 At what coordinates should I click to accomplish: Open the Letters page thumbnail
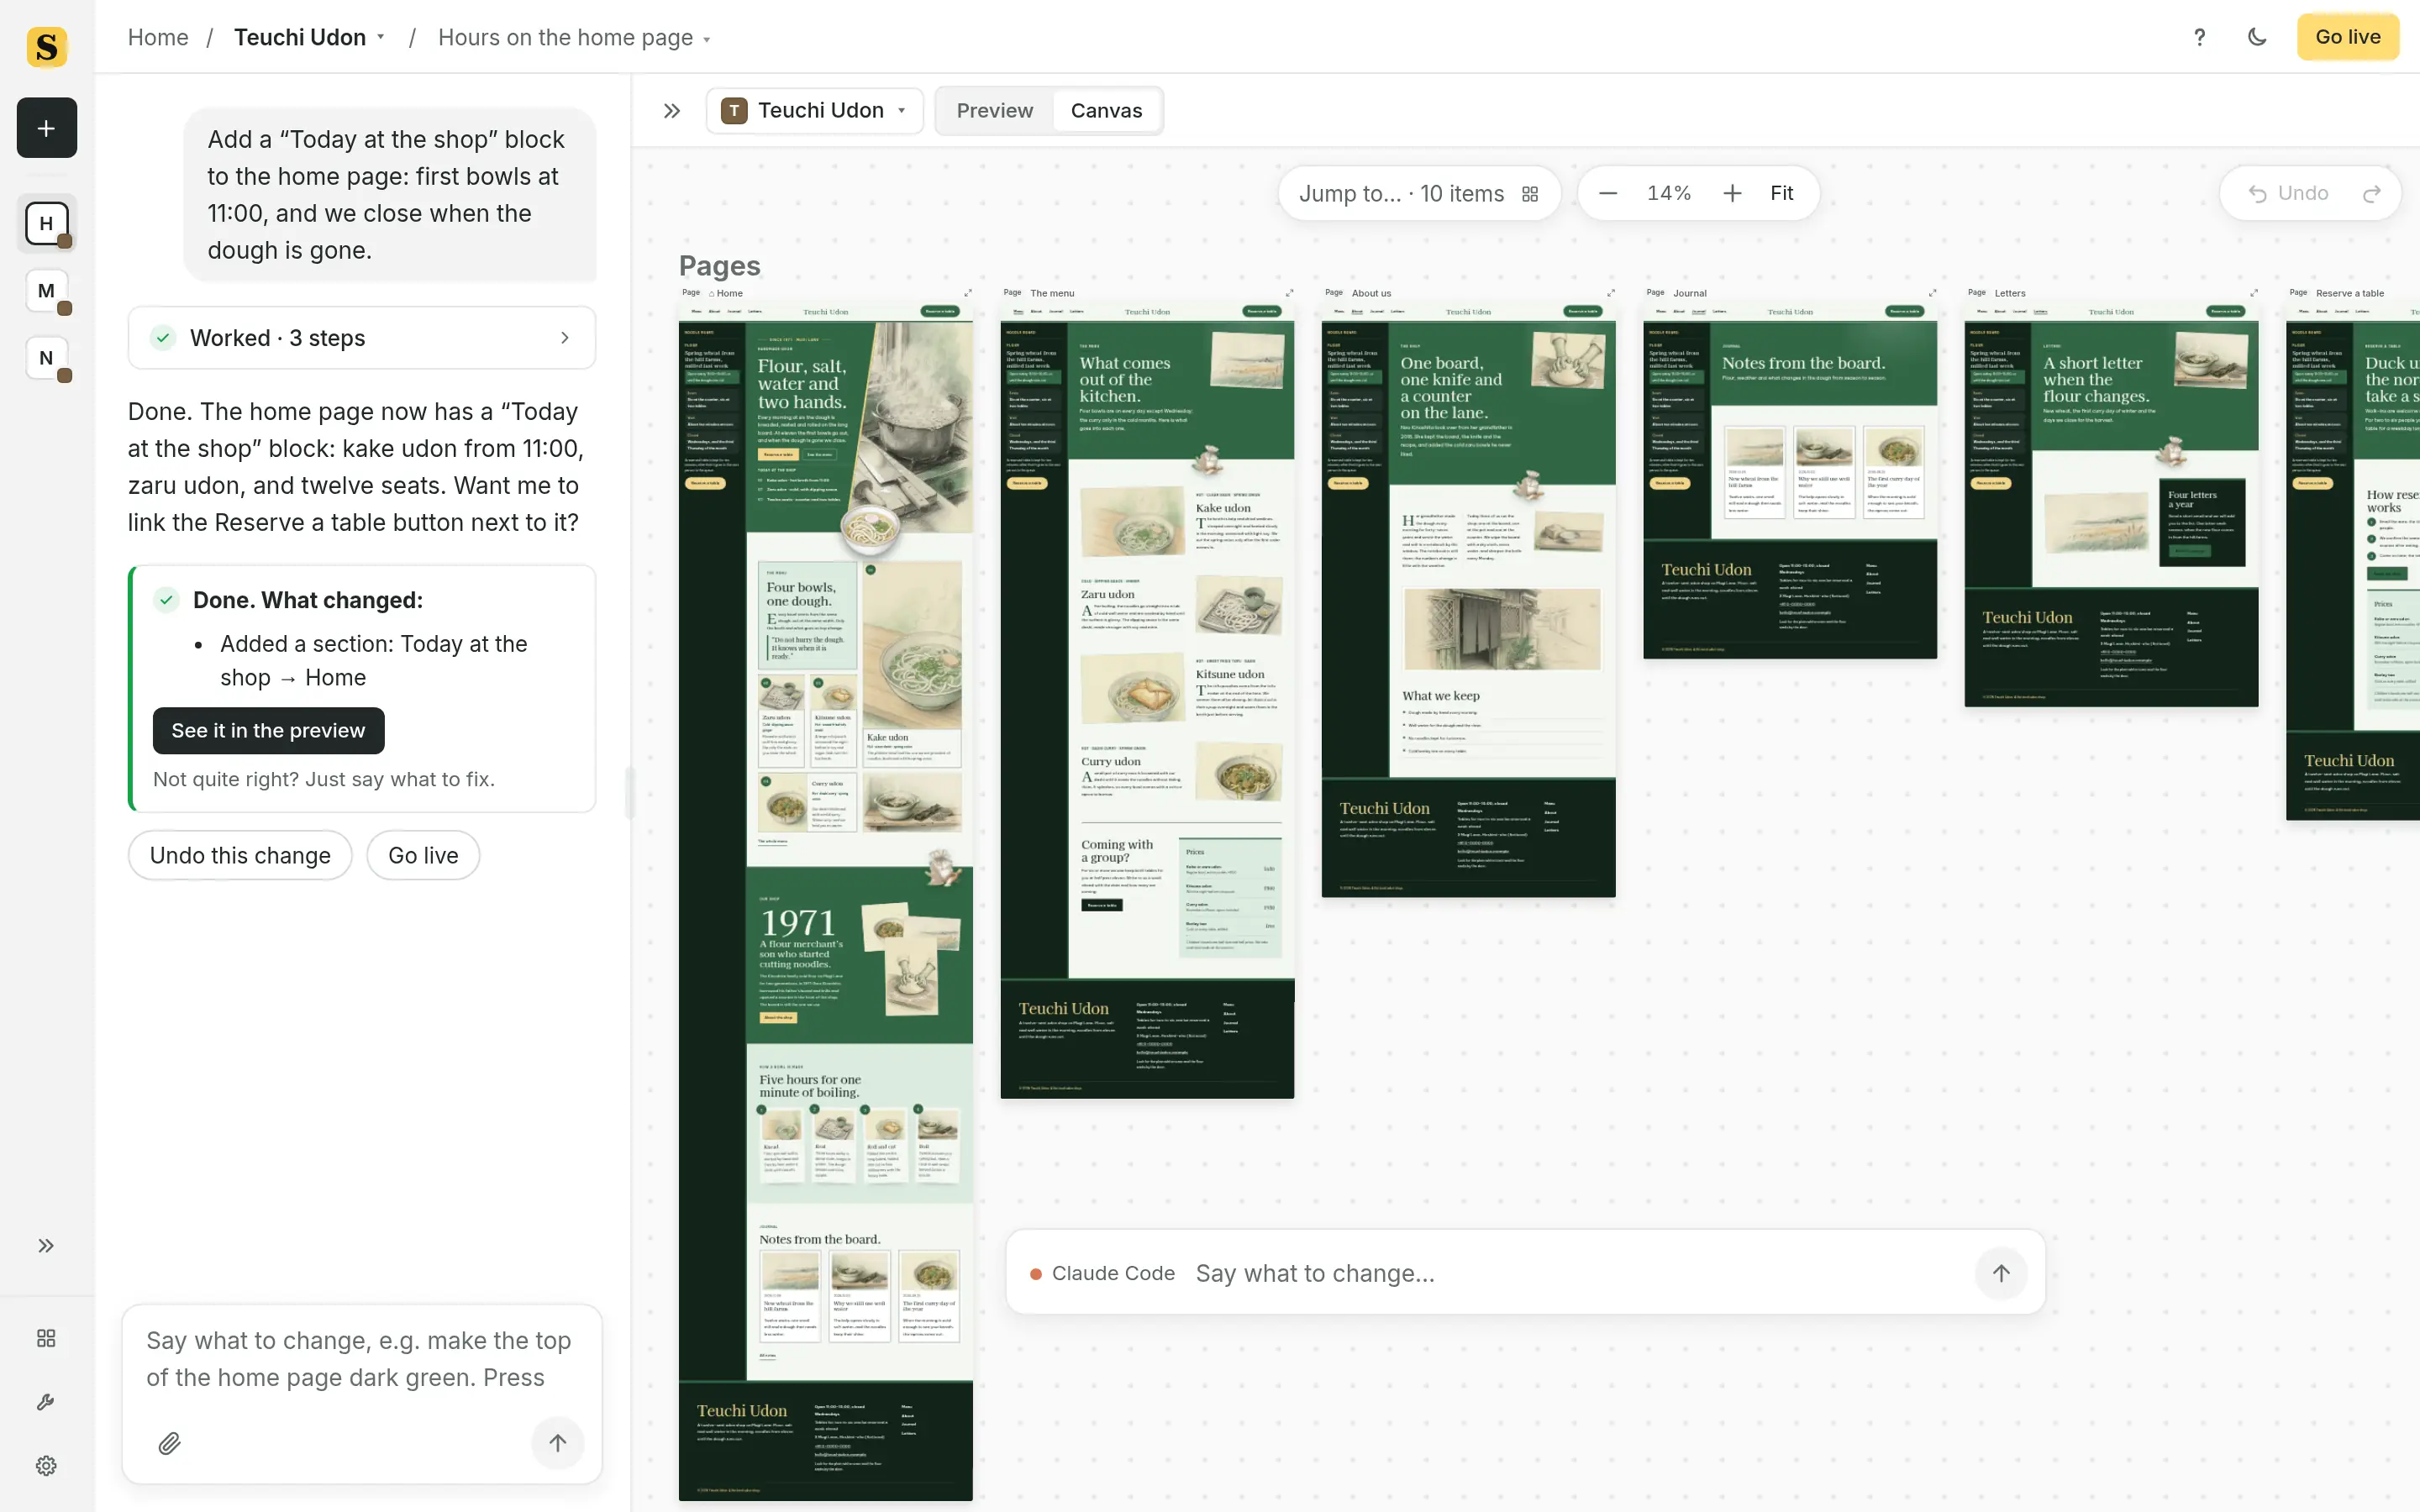pyautogui.click(x=2111, y=505)
